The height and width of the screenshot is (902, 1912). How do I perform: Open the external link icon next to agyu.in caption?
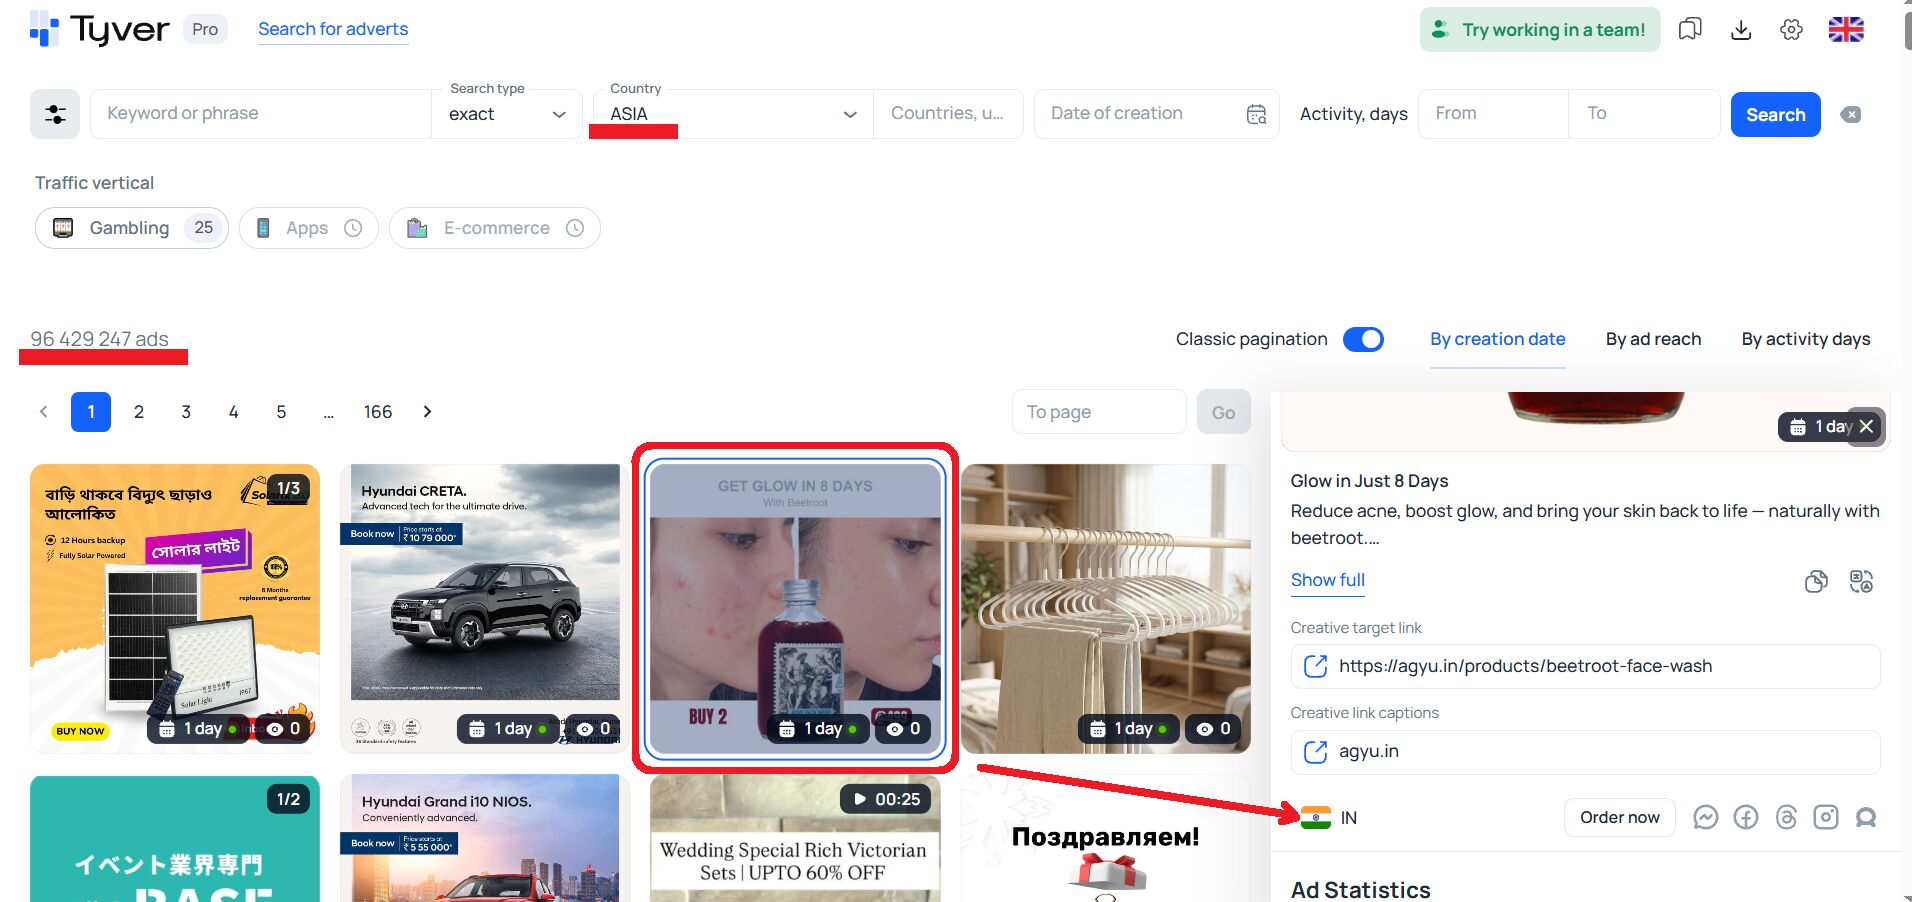tap(1315, 751)
